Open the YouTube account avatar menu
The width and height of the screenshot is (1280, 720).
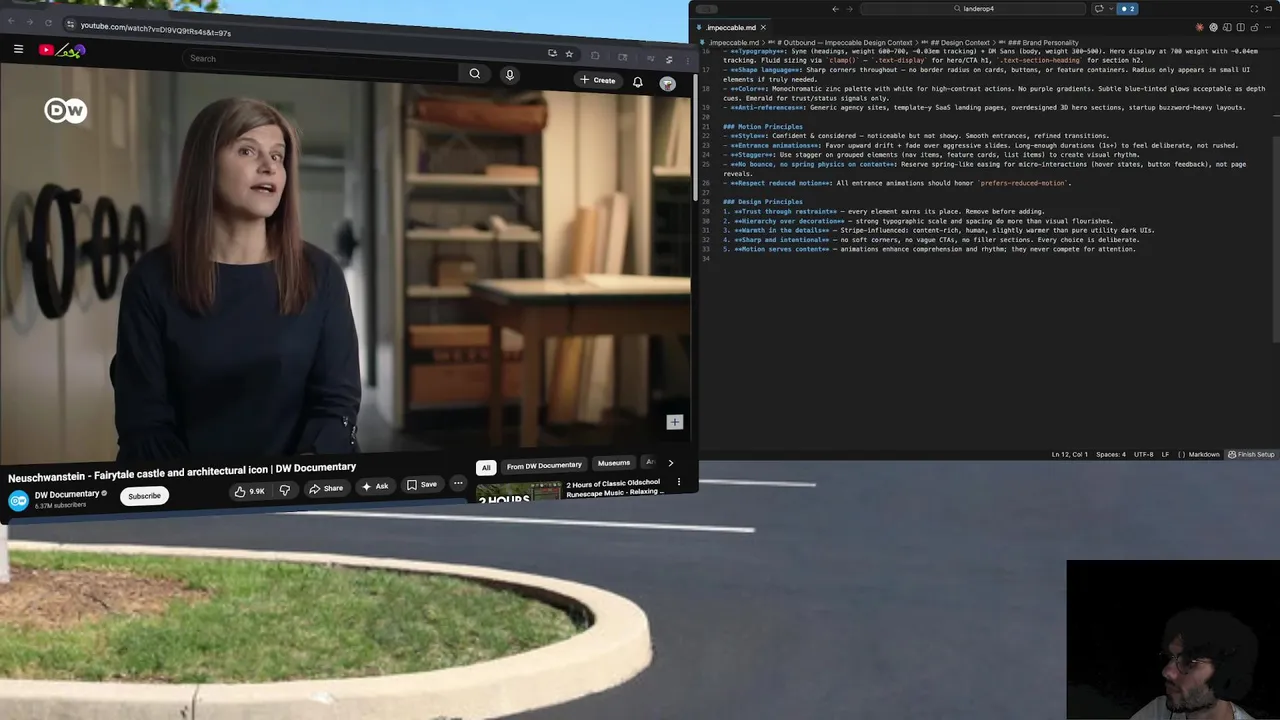click(667, 83)
